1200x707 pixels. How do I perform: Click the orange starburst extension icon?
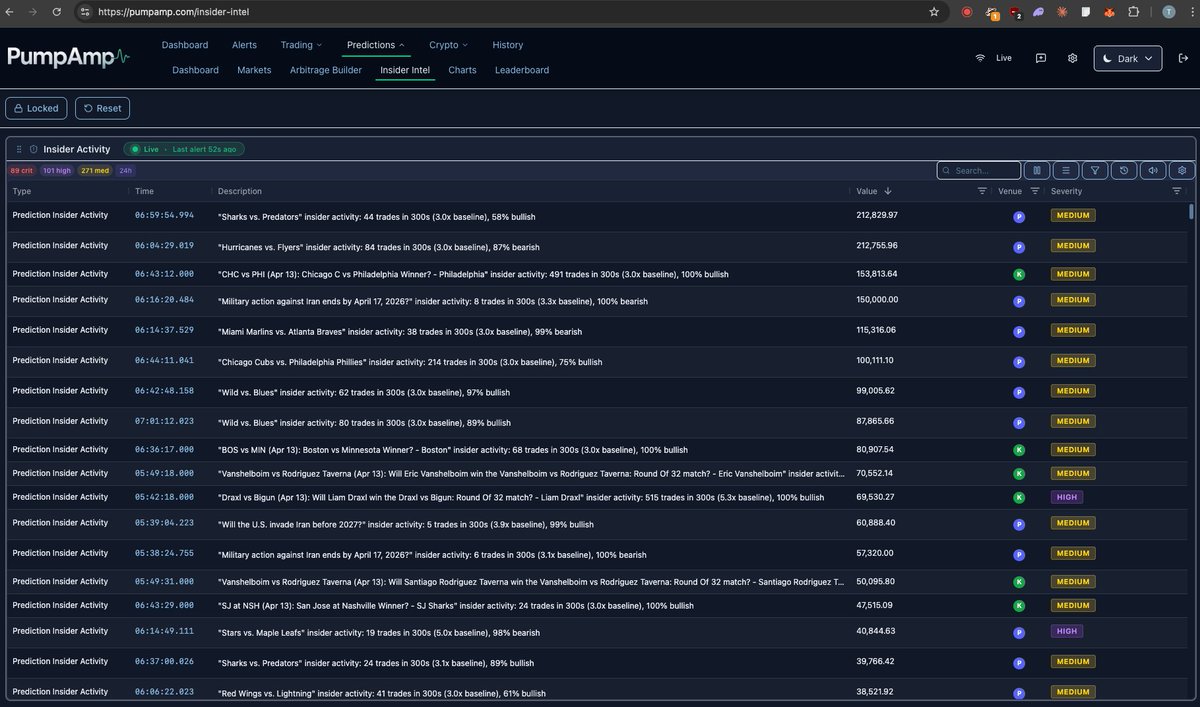(x=1062, y=12)
